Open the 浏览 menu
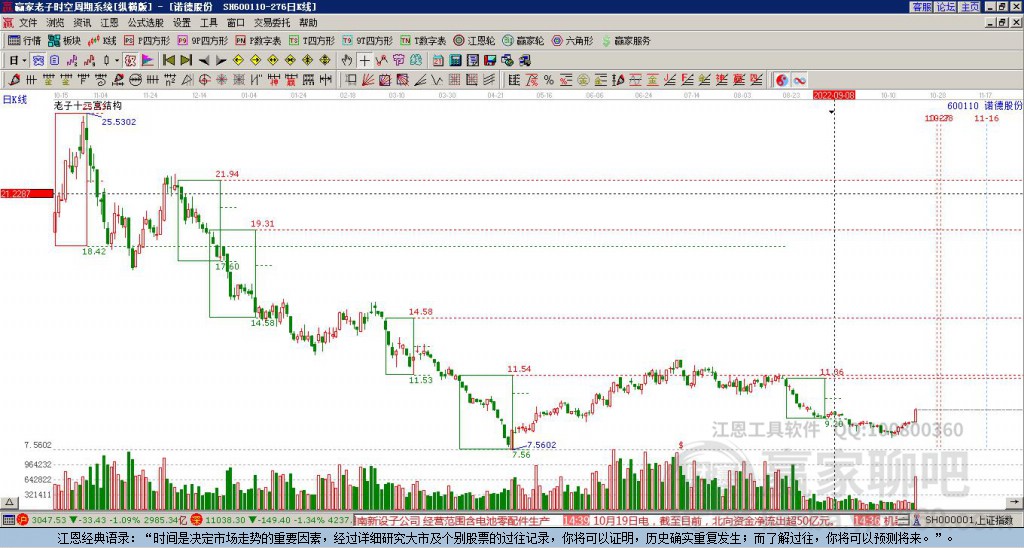1024x548 pixels. [x=55, y=23]
